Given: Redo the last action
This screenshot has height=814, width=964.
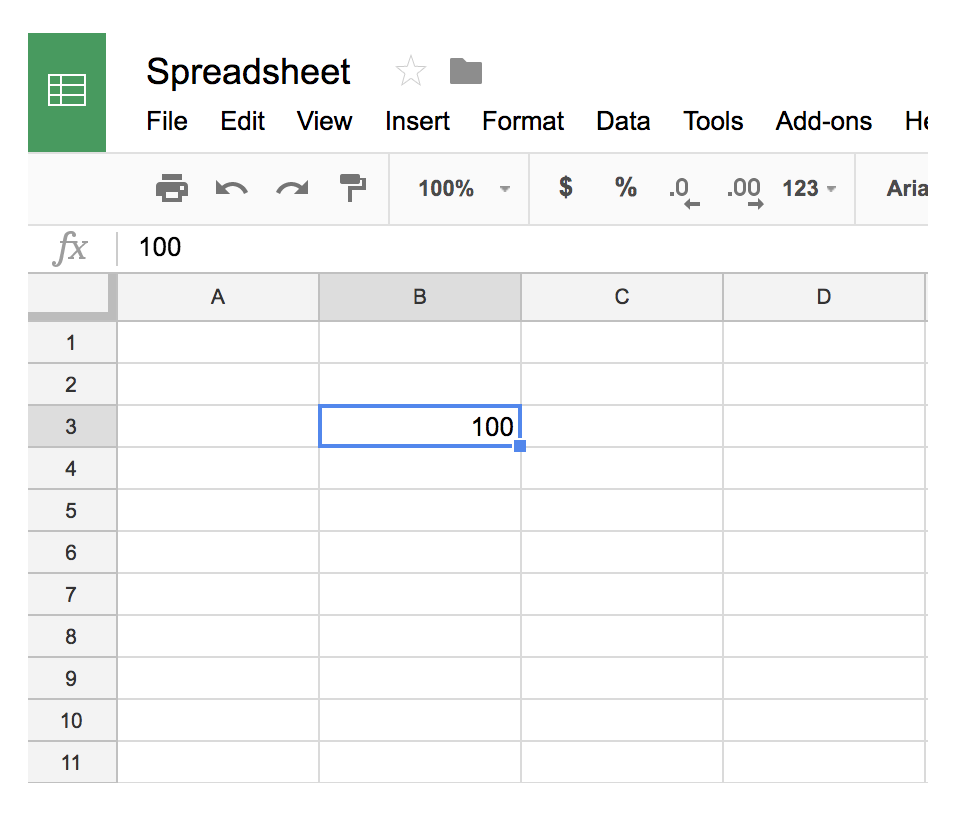Looking at the screenshot, I should click(292, 188).
